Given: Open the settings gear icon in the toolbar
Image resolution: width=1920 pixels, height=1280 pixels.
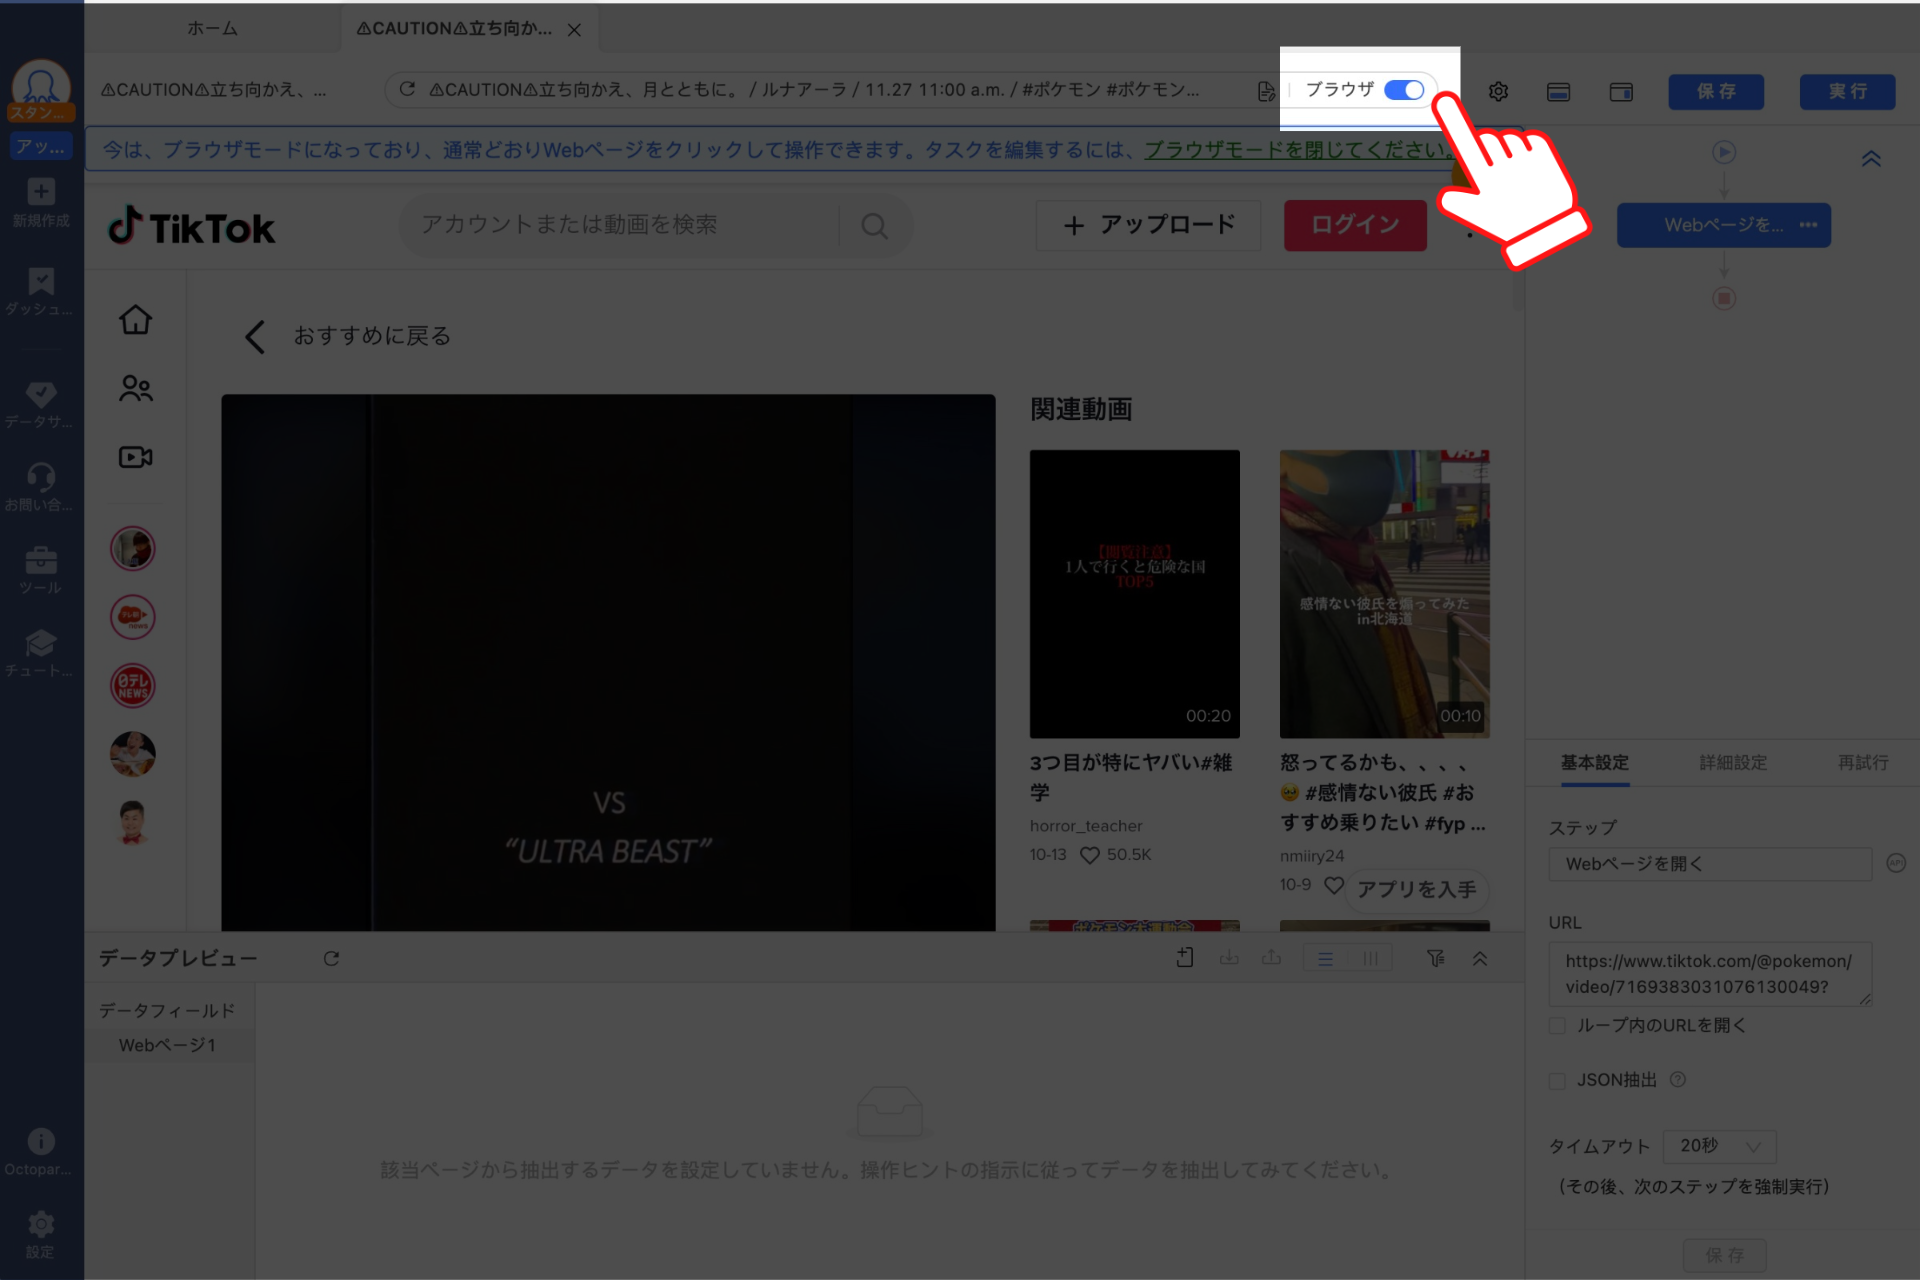Looking at the screenshot, I should pos(1498,91).
